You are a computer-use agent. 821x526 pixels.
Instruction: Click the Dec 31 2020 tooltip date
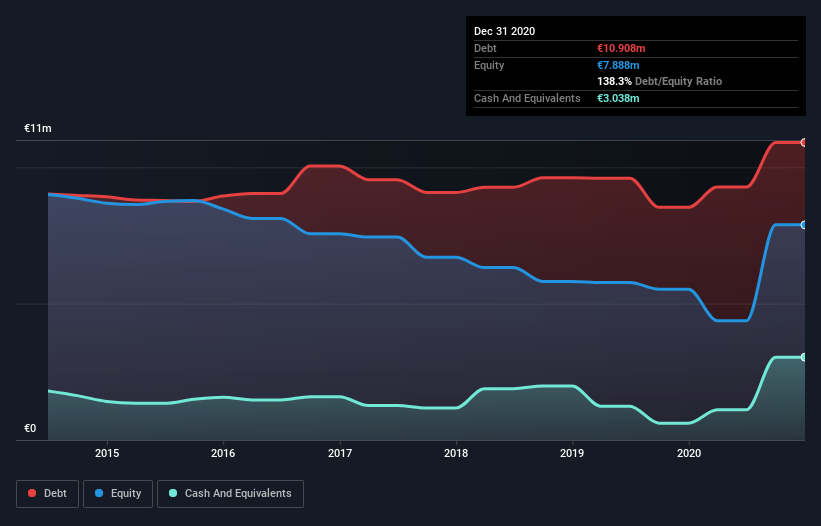click(x=504, y=31)
